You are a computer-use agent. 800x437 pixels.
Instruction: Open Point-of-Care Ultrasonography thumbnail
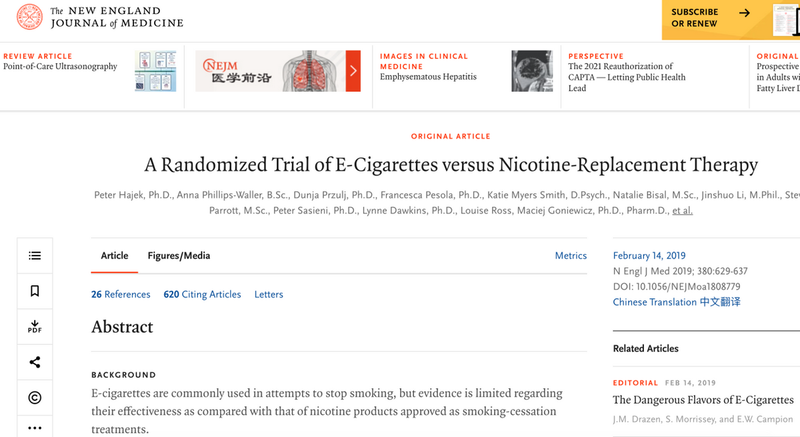click(156, 71)
